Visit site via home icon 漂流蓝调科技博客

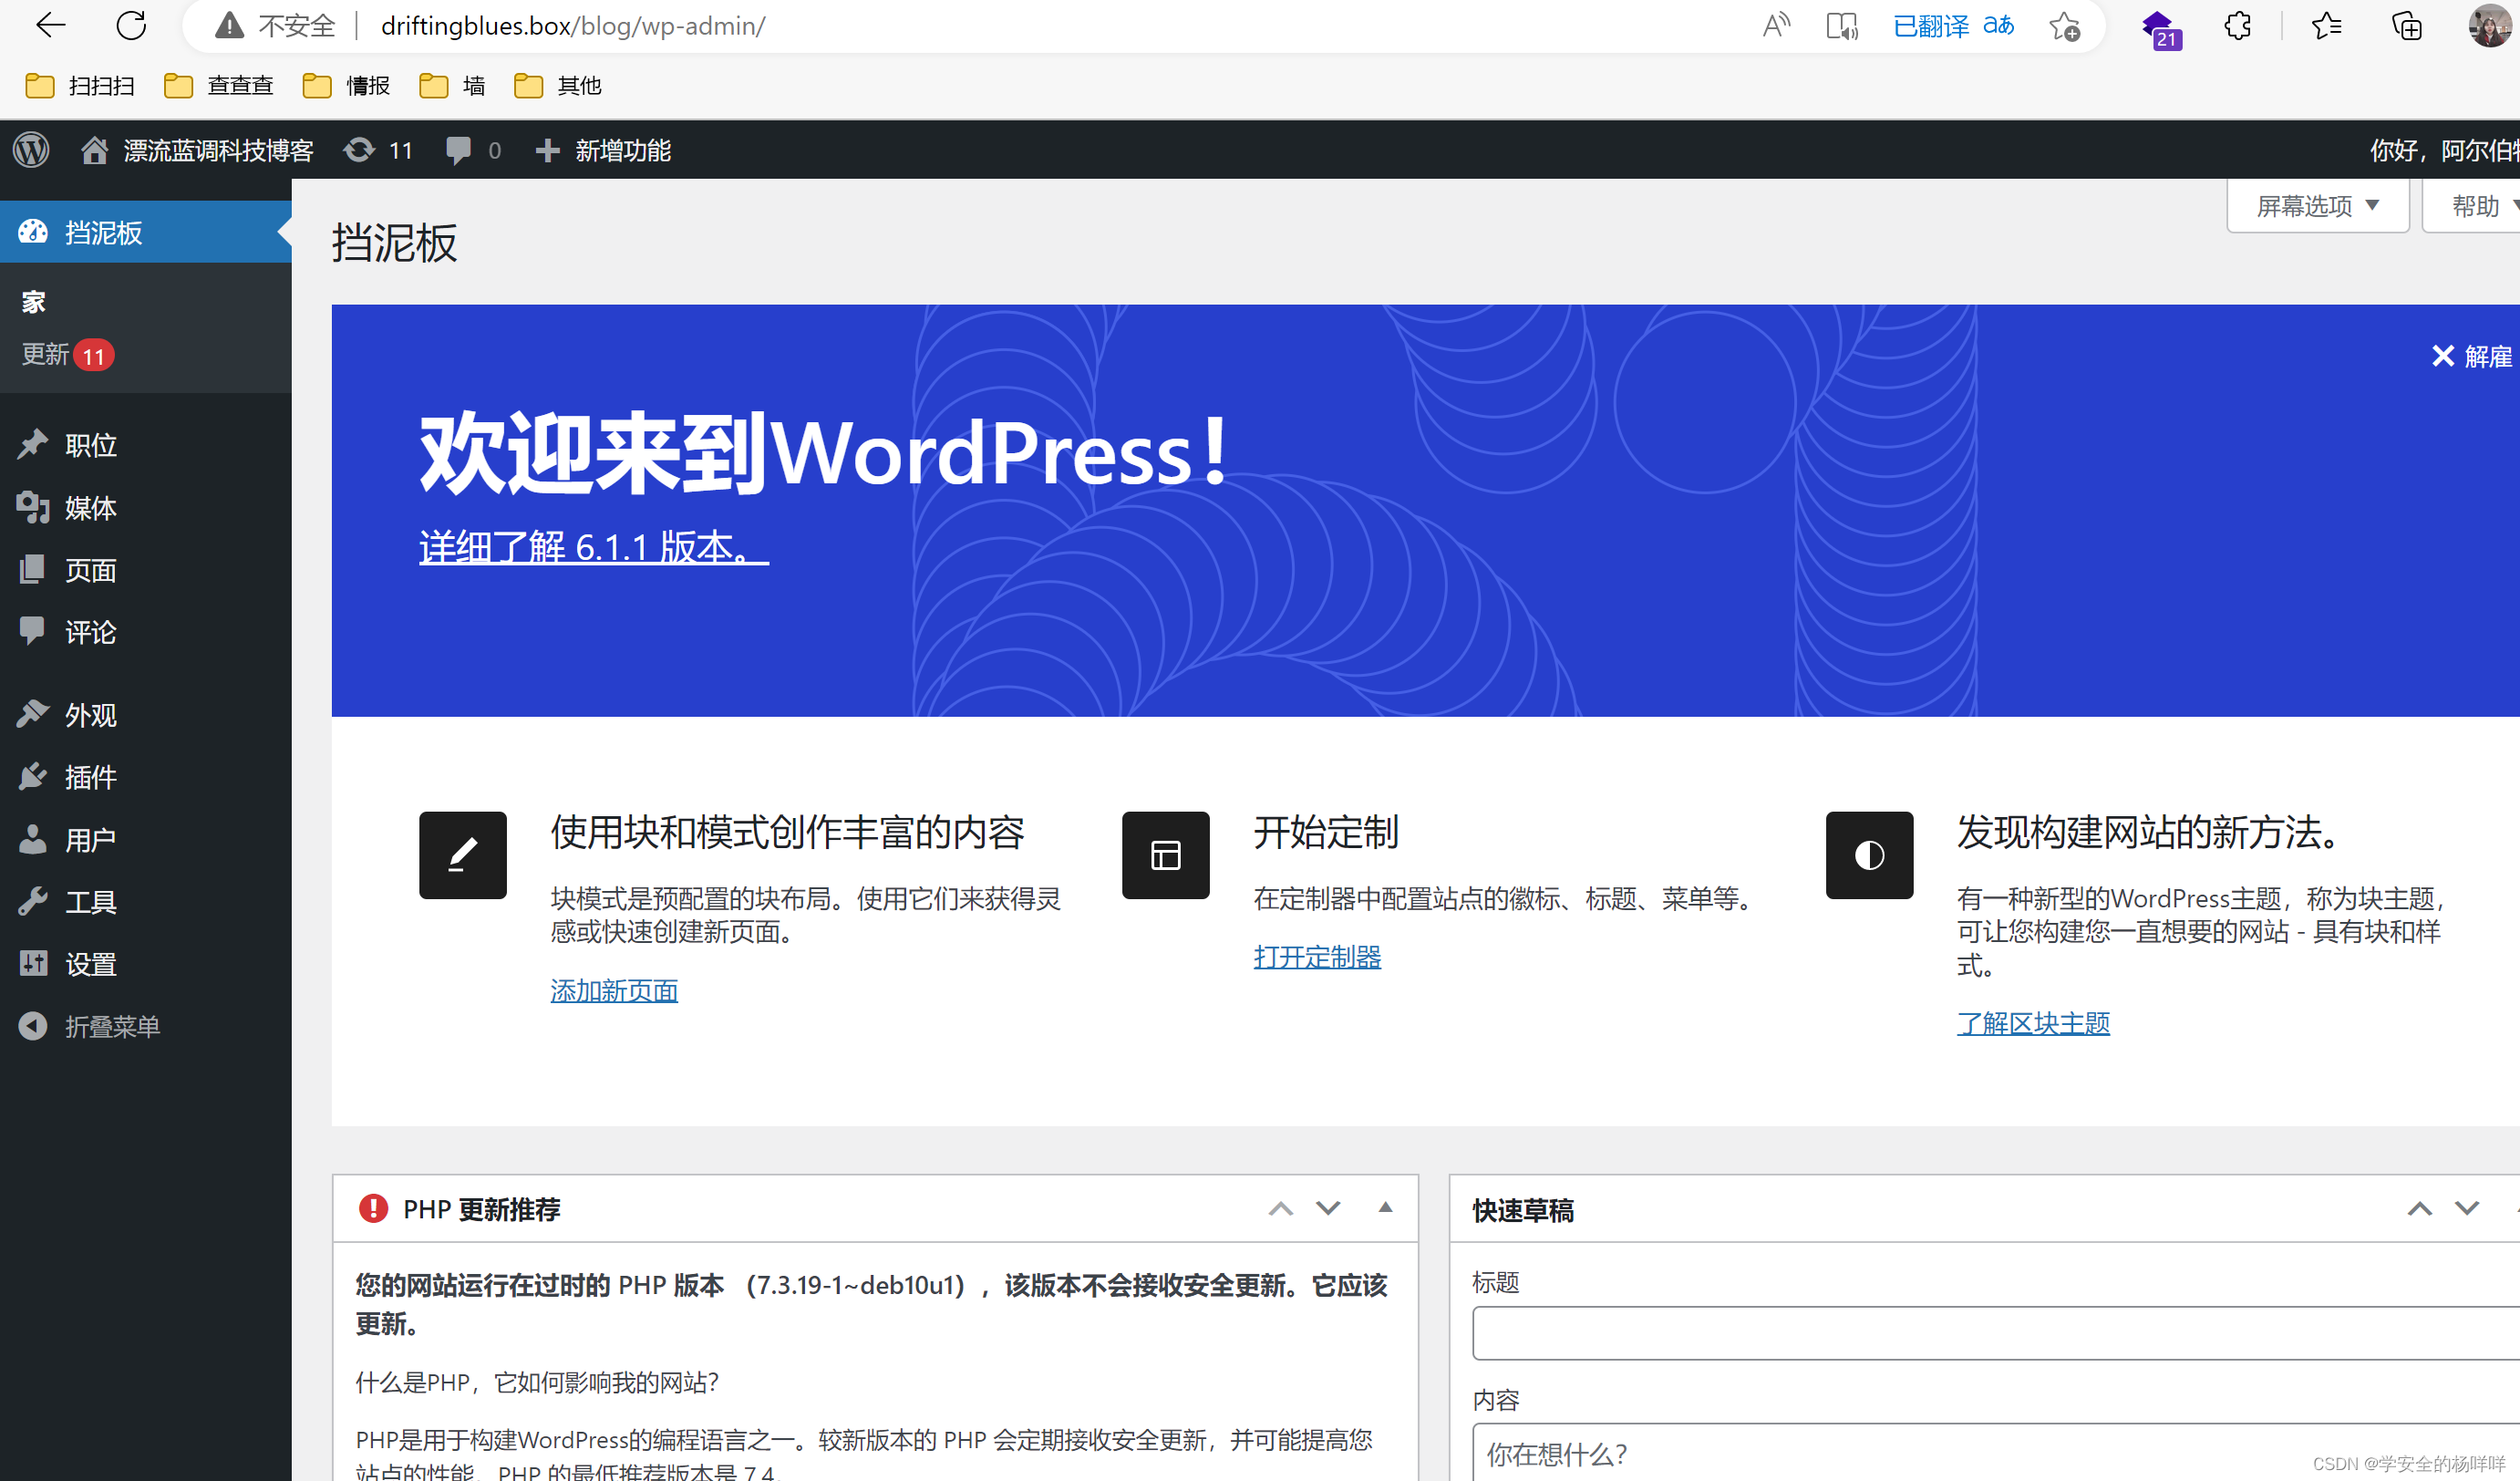(197, 150)
